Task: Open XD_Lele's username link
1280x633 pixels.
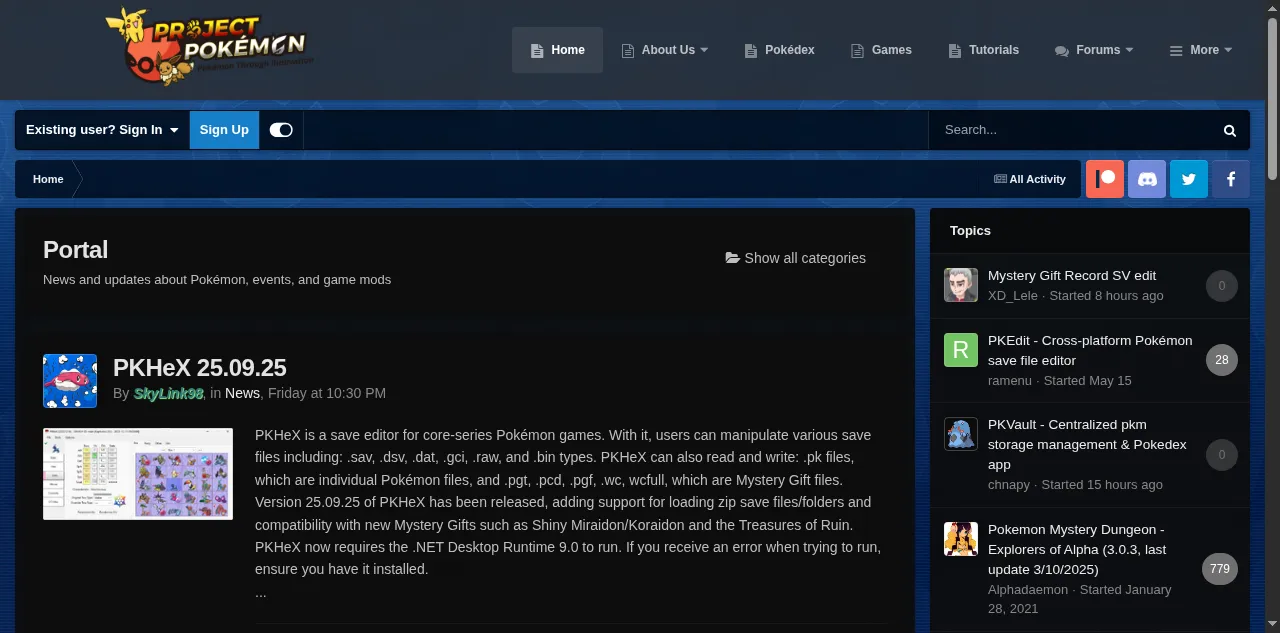Action: pos(1013,296)
